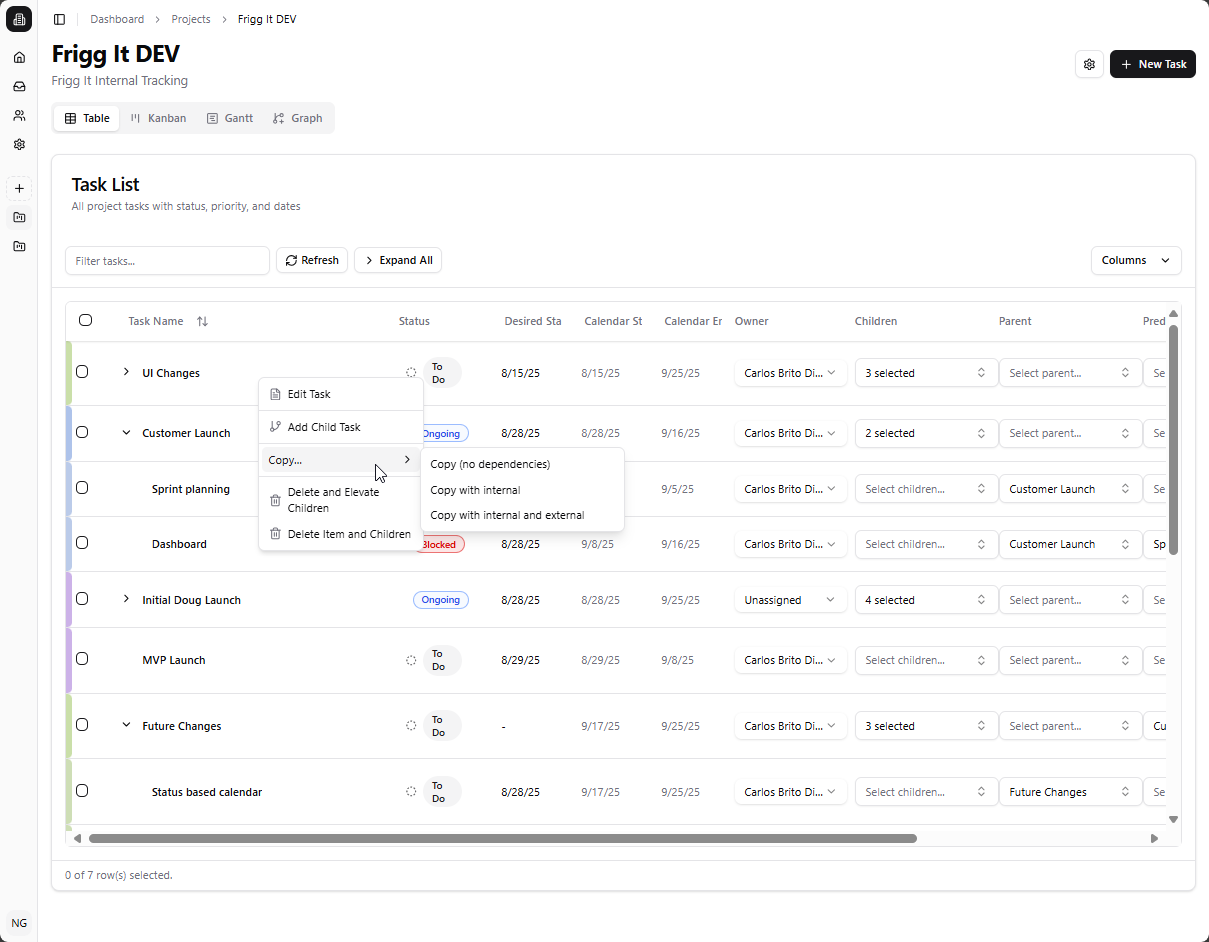Click the plus add icon in sidebar

19,188
